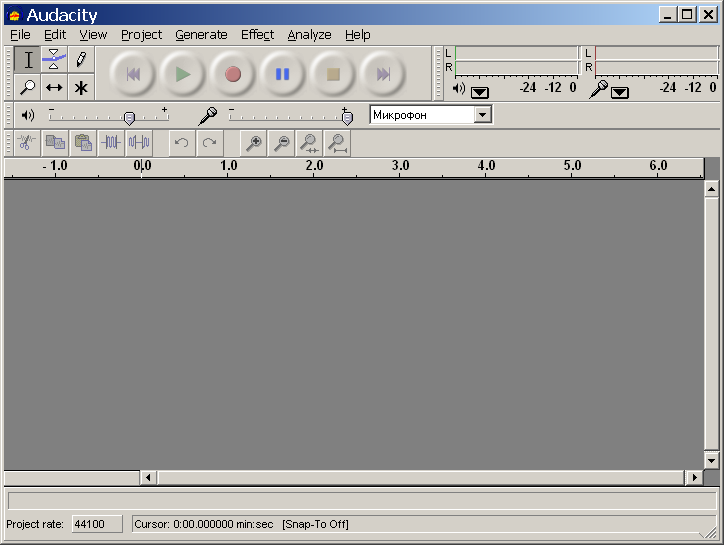Viewport: 724px width, 545px height.
Task: Click the Cut scissors icon
Action: point(27,143)
